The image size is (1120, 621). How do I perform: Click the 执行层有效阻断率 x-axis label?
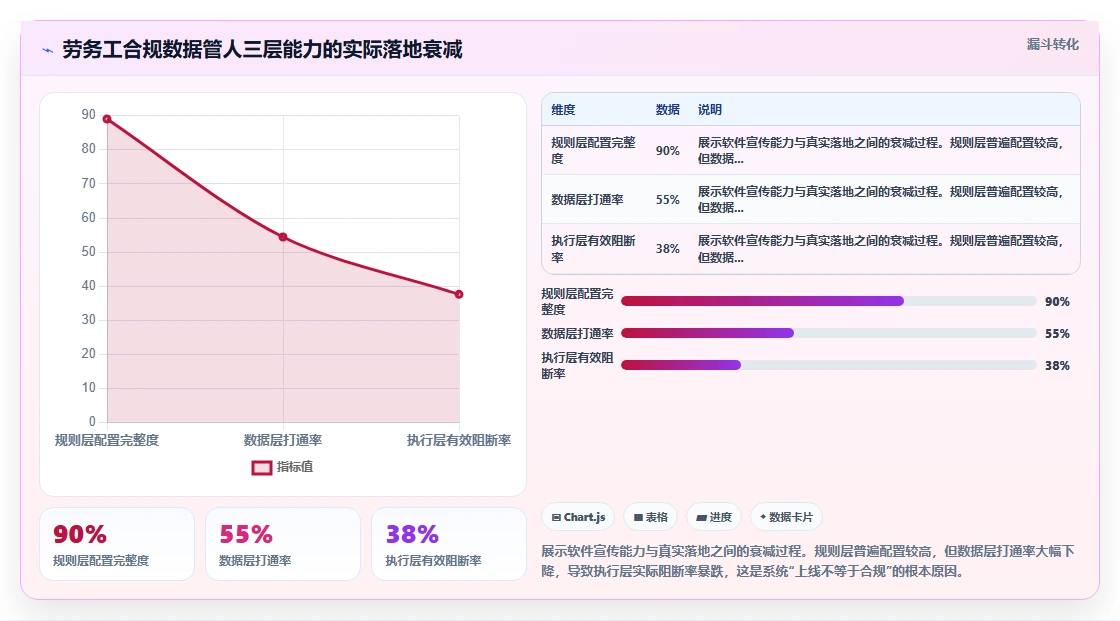coord(459,440)
